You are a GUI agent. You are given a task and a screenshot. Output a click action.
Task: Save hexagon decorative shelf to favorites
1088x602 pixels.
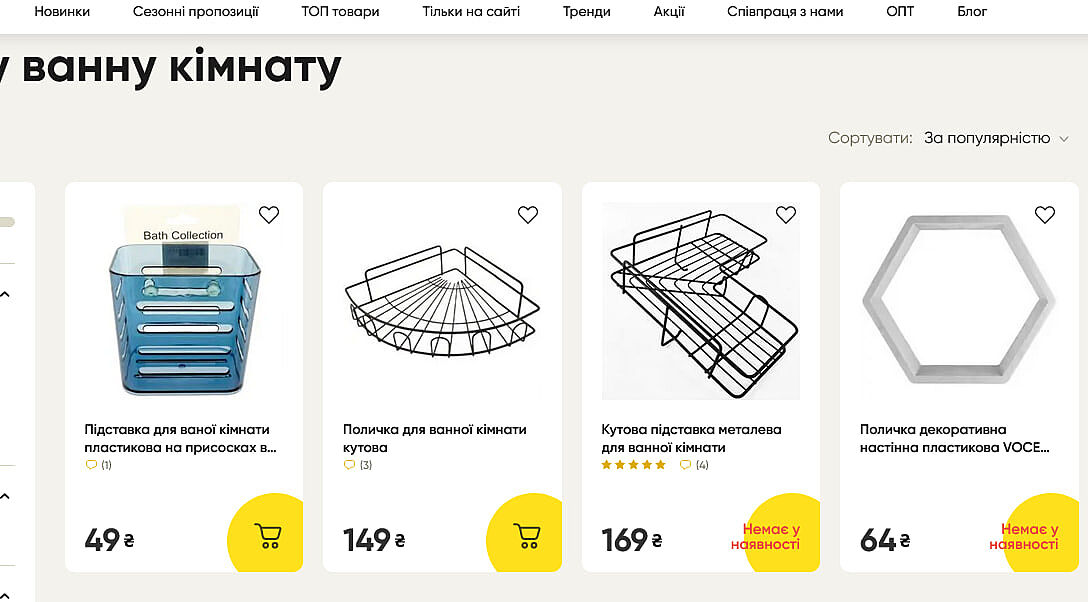tap(1045, 214)
